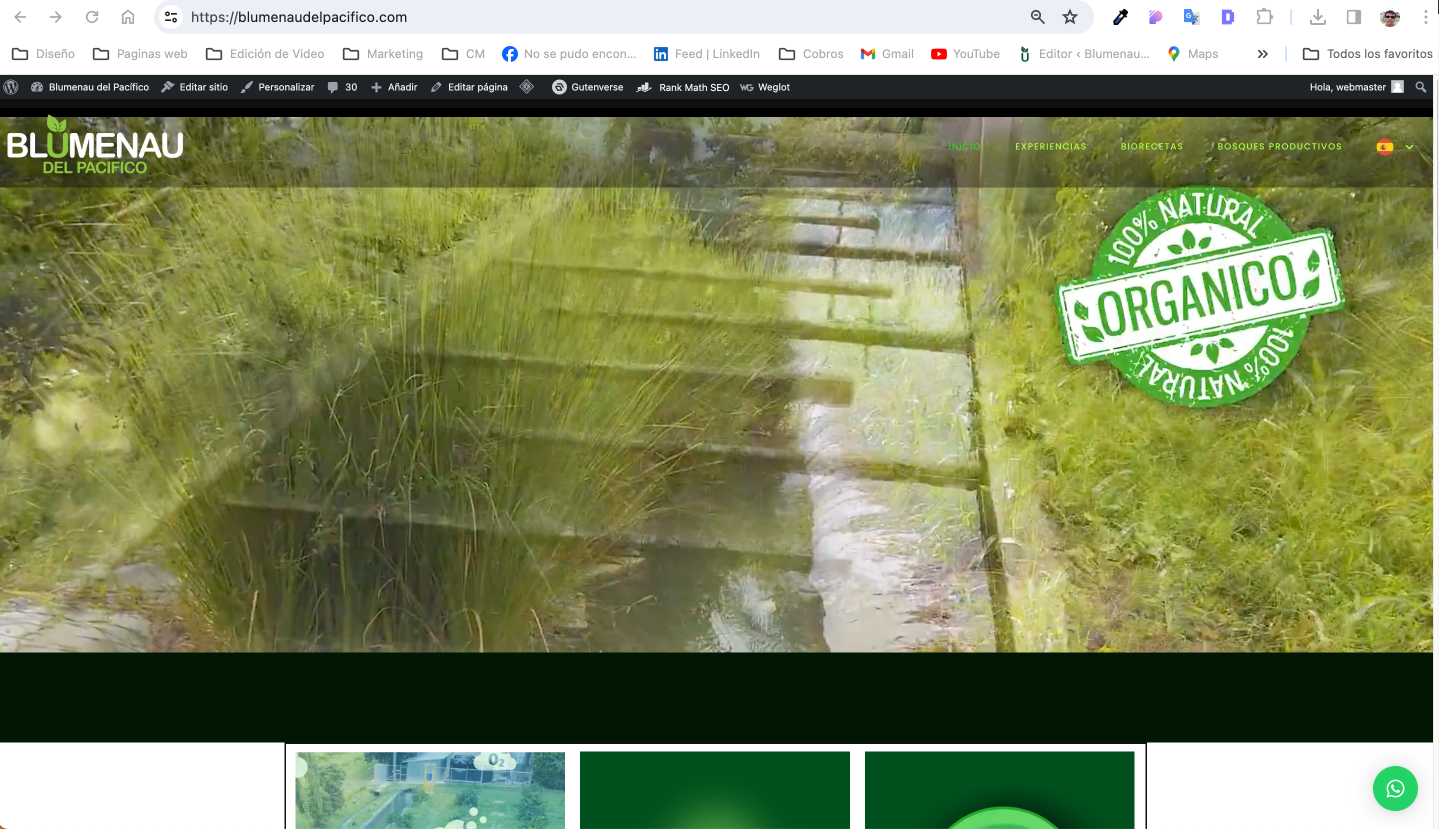Open the Edición de Video bookmarks folder
This screenshot has height=830, width=1439.
click(265, 54)
